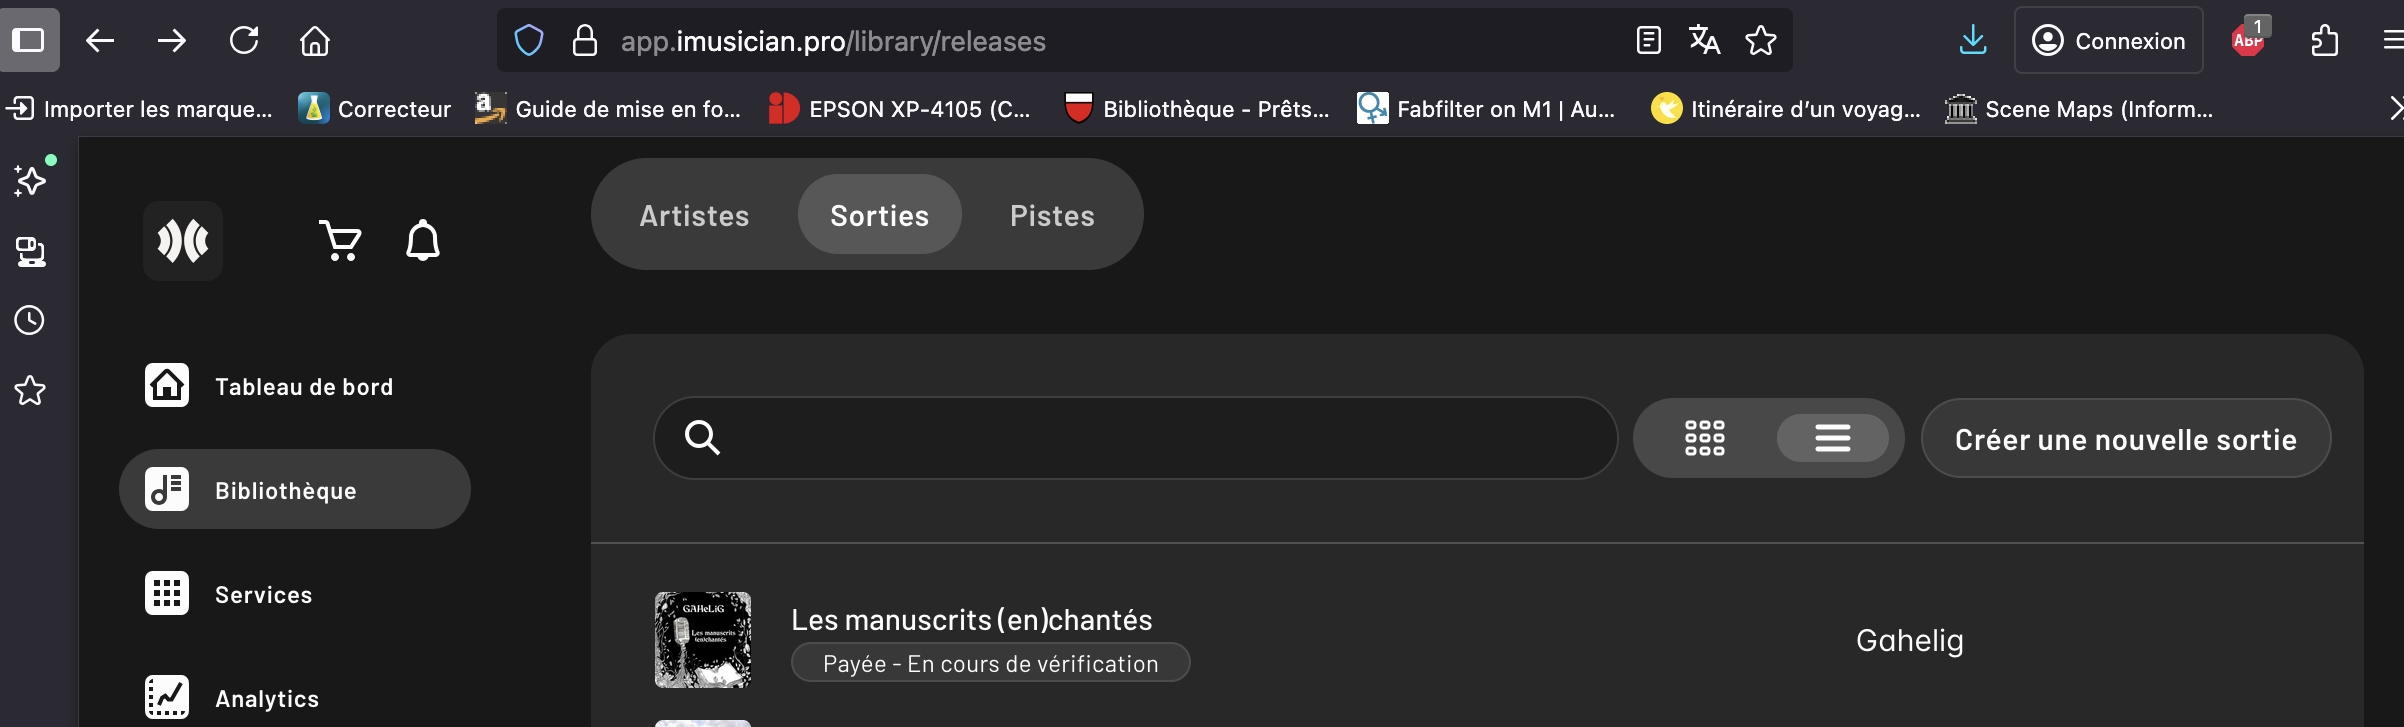Open the Pistes tab
Viewport: 2404px width, 727px height.
click(1052, 215)
